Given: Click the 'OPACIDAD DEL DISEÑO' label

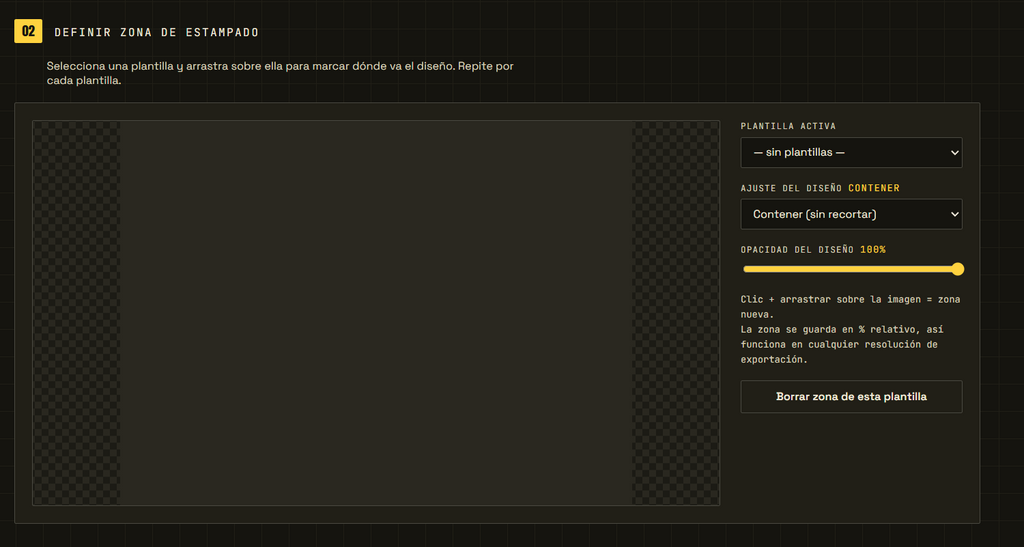Looking at the screenshot, I should coord(797,249).
